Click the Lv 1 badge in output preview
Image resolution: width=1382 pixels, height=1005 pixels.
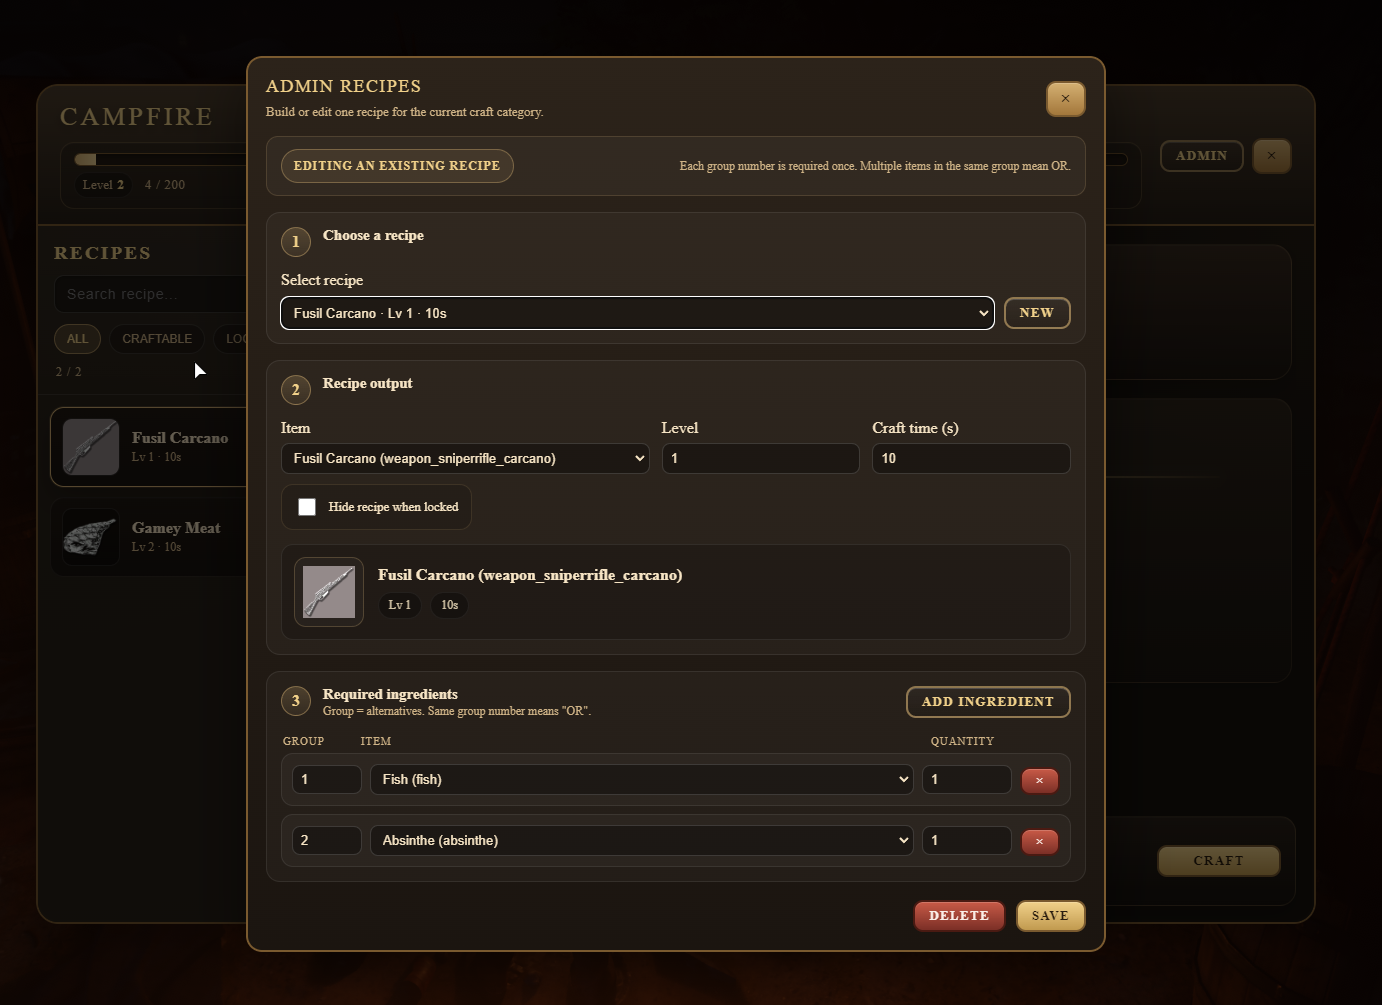point(399,605)
